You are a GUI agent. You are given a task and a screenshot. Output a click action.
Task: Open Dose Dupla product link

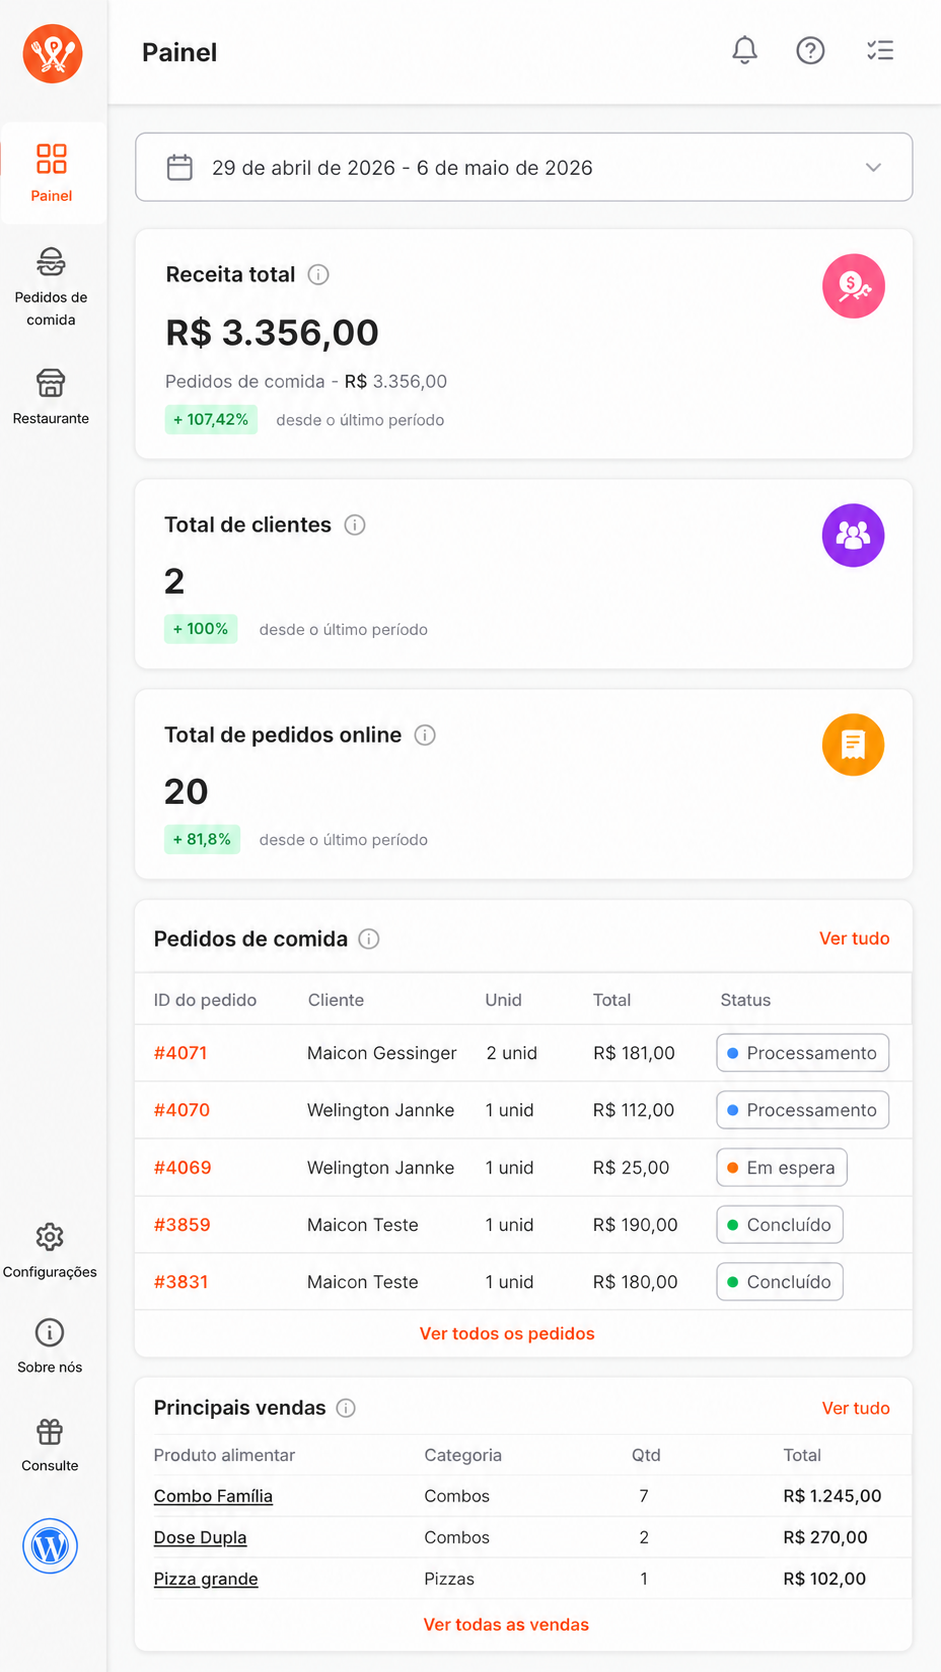[x=200, y=1538]
